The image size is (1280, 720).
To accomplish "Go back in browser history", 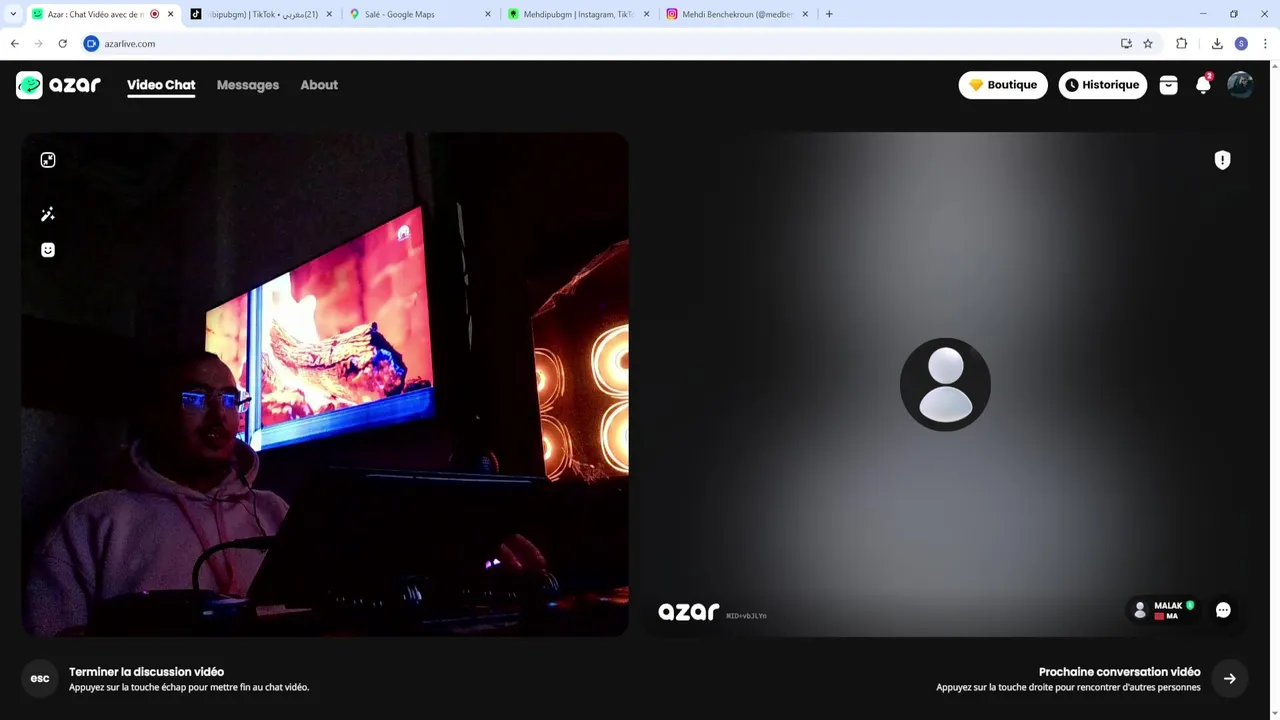I will coord(15,44).
